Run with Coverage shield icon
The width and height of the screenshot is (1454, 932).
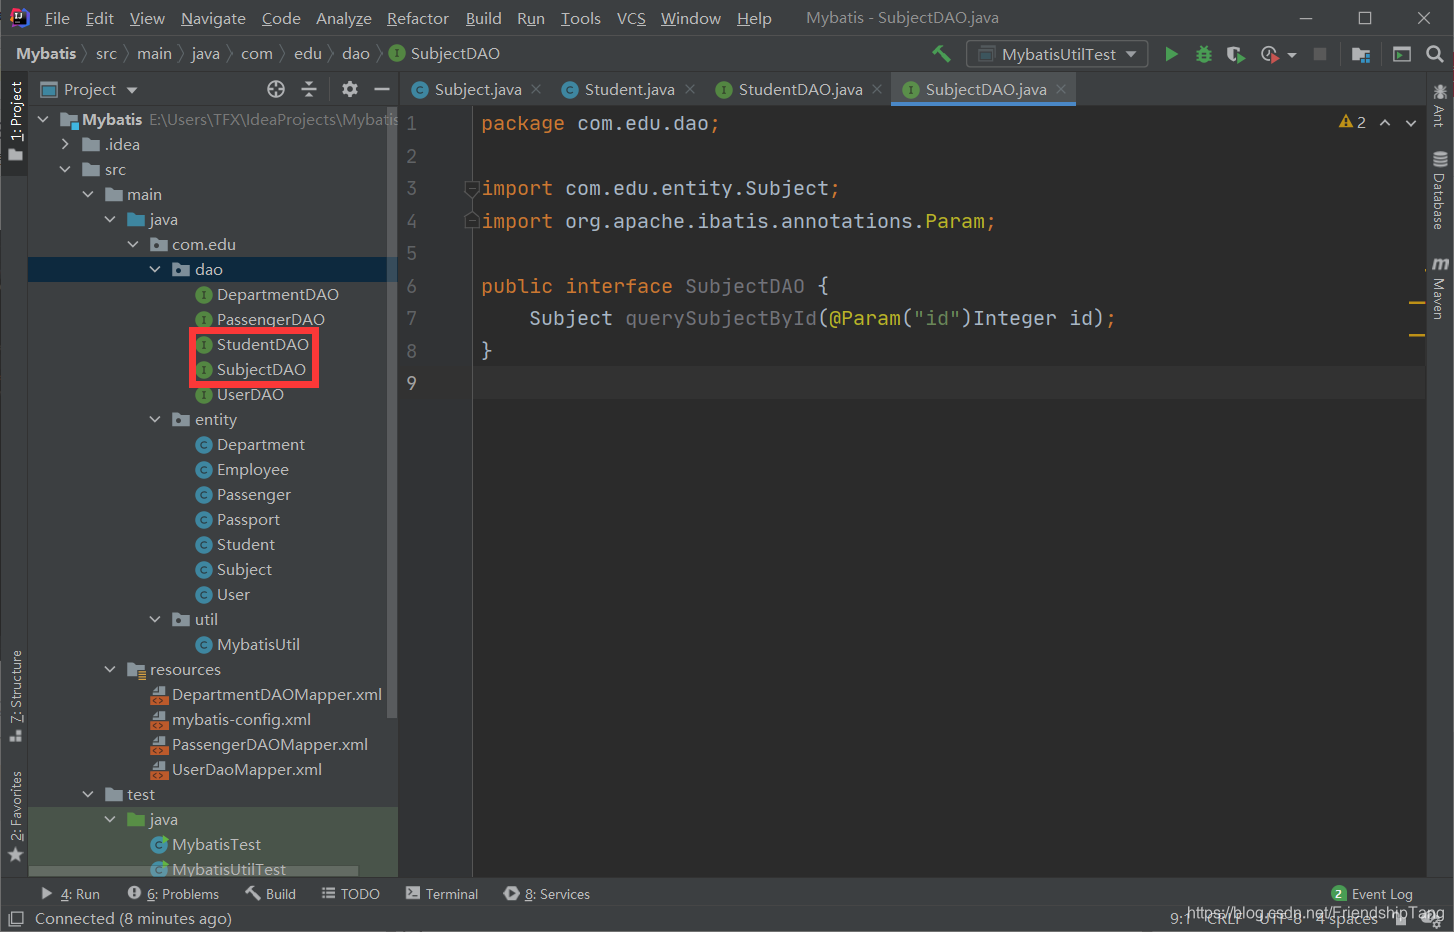[1236, 54]
